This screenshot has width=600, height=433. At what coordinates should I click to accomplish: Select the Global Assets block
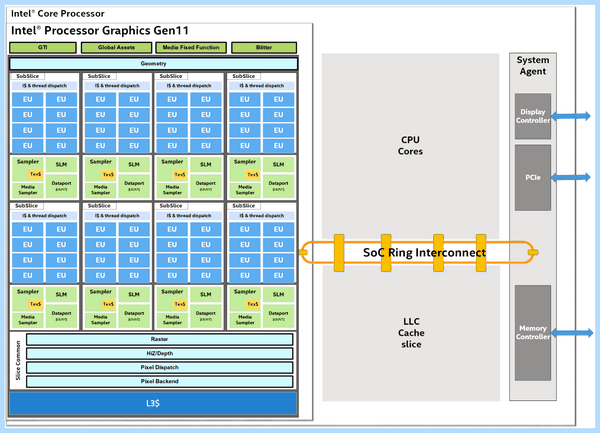pyautogui.click(x=116, y=47)
